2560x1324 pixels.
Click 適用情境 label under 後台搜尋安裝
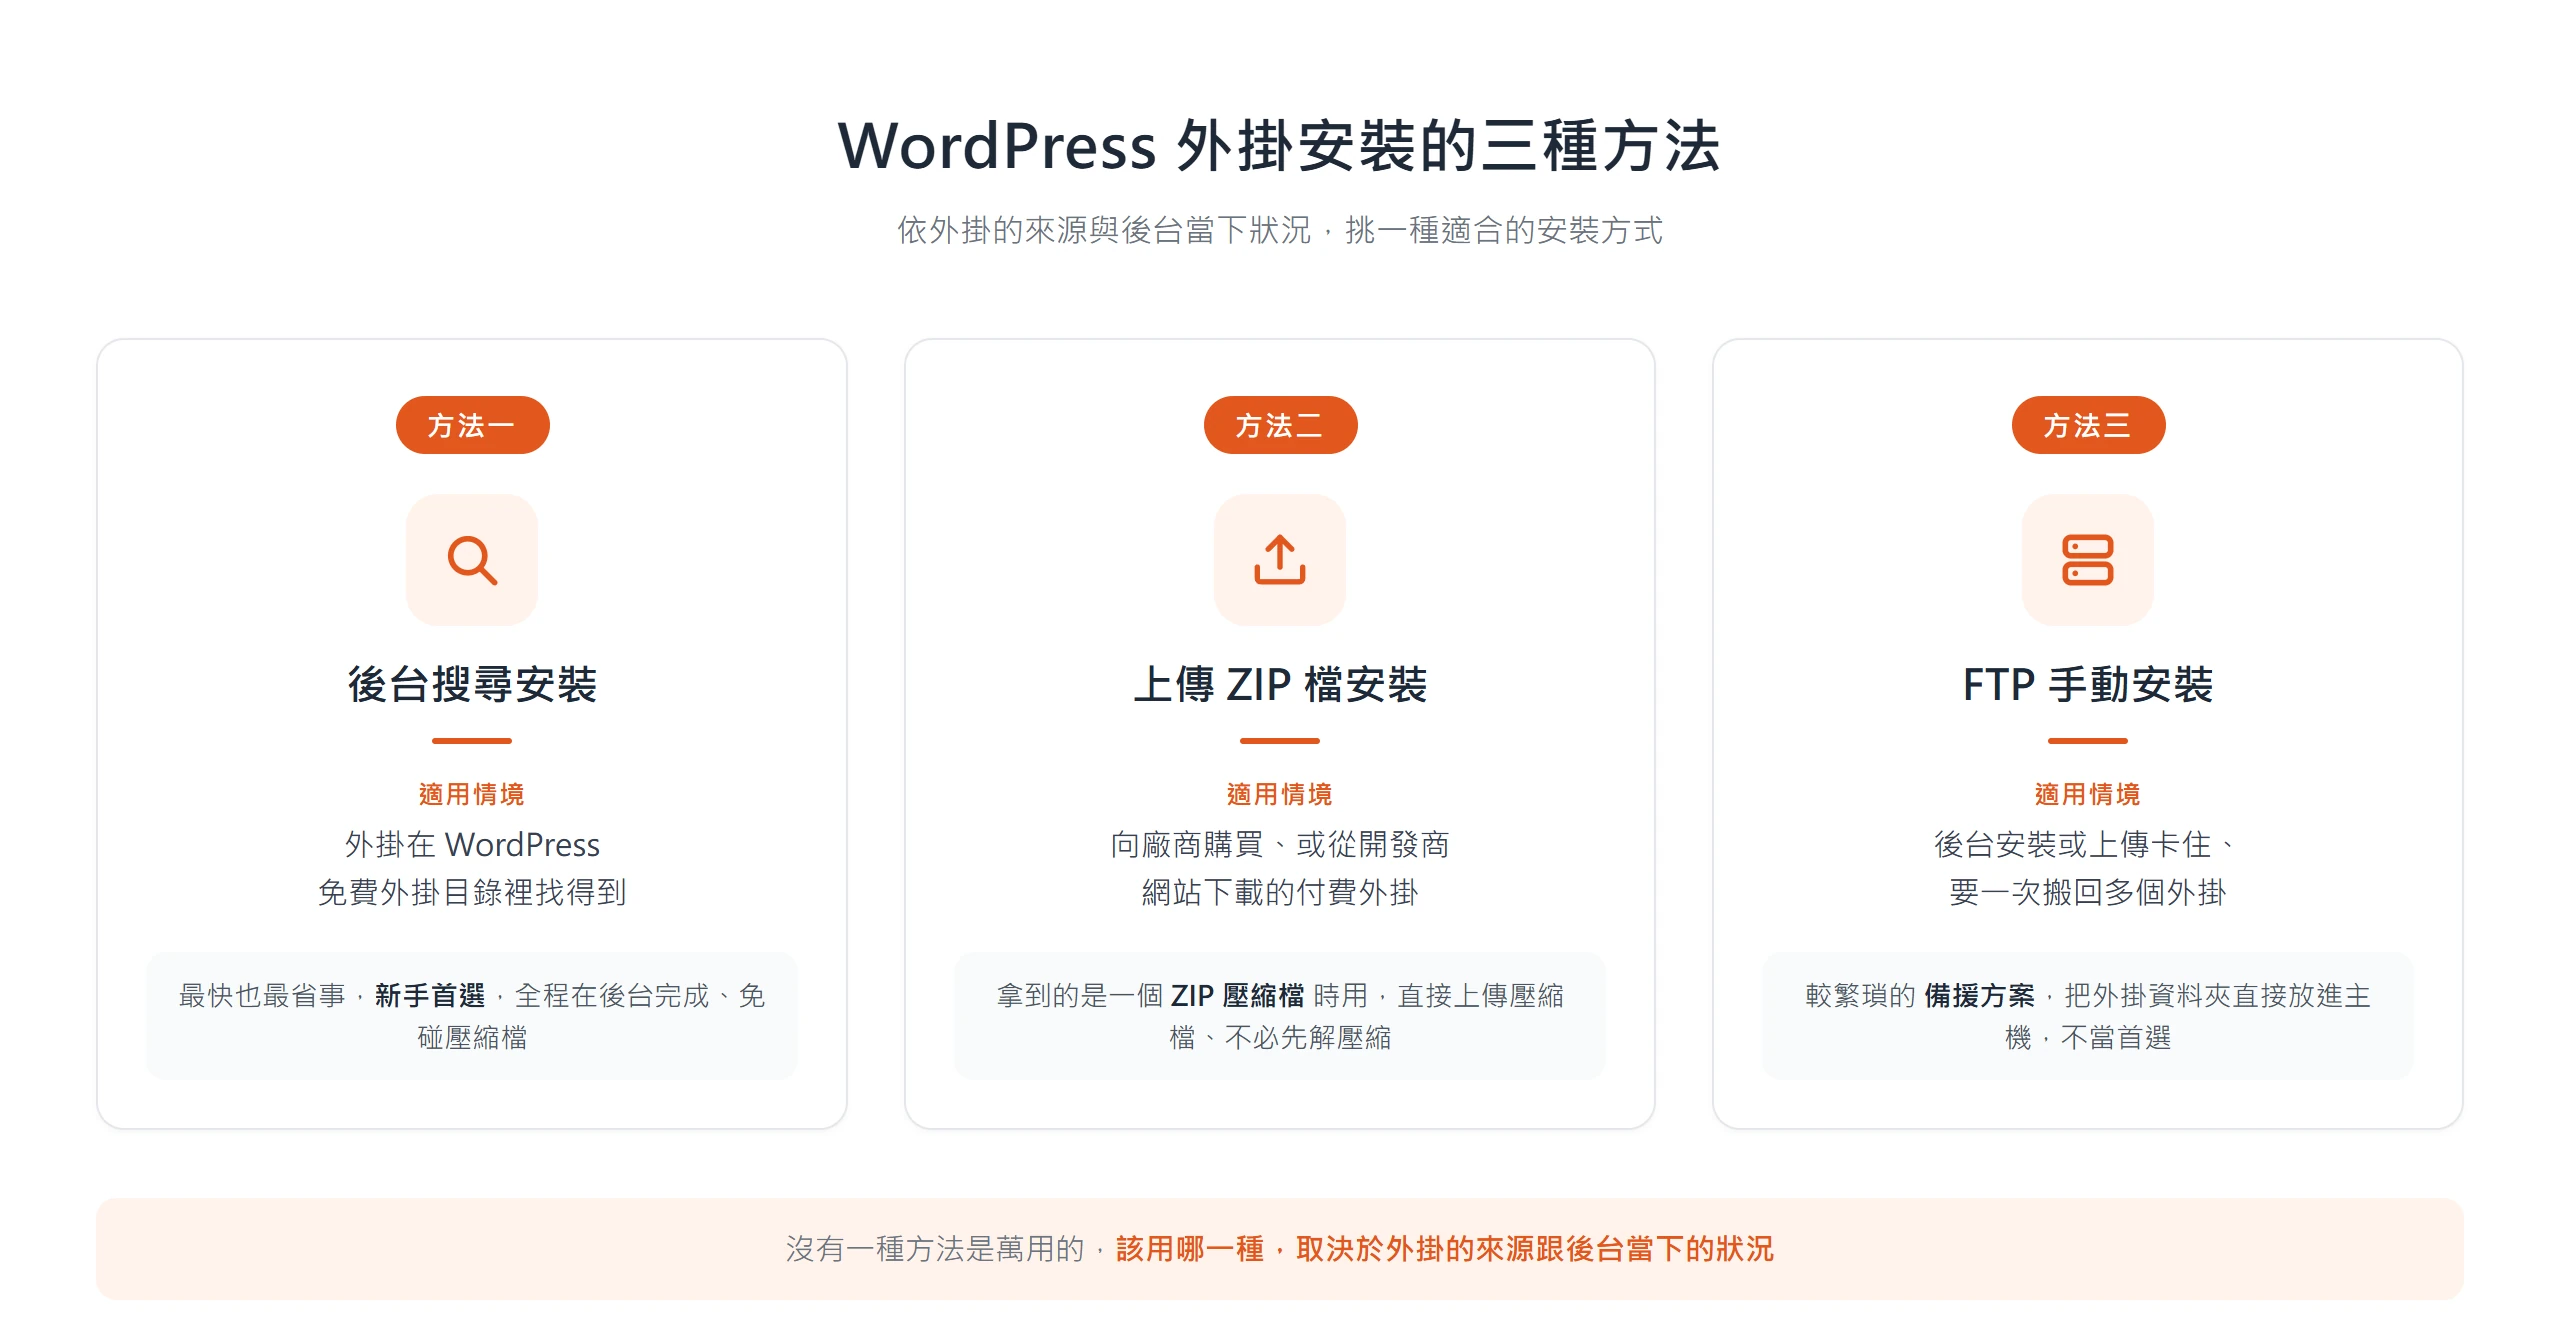(x=472, y=794)
